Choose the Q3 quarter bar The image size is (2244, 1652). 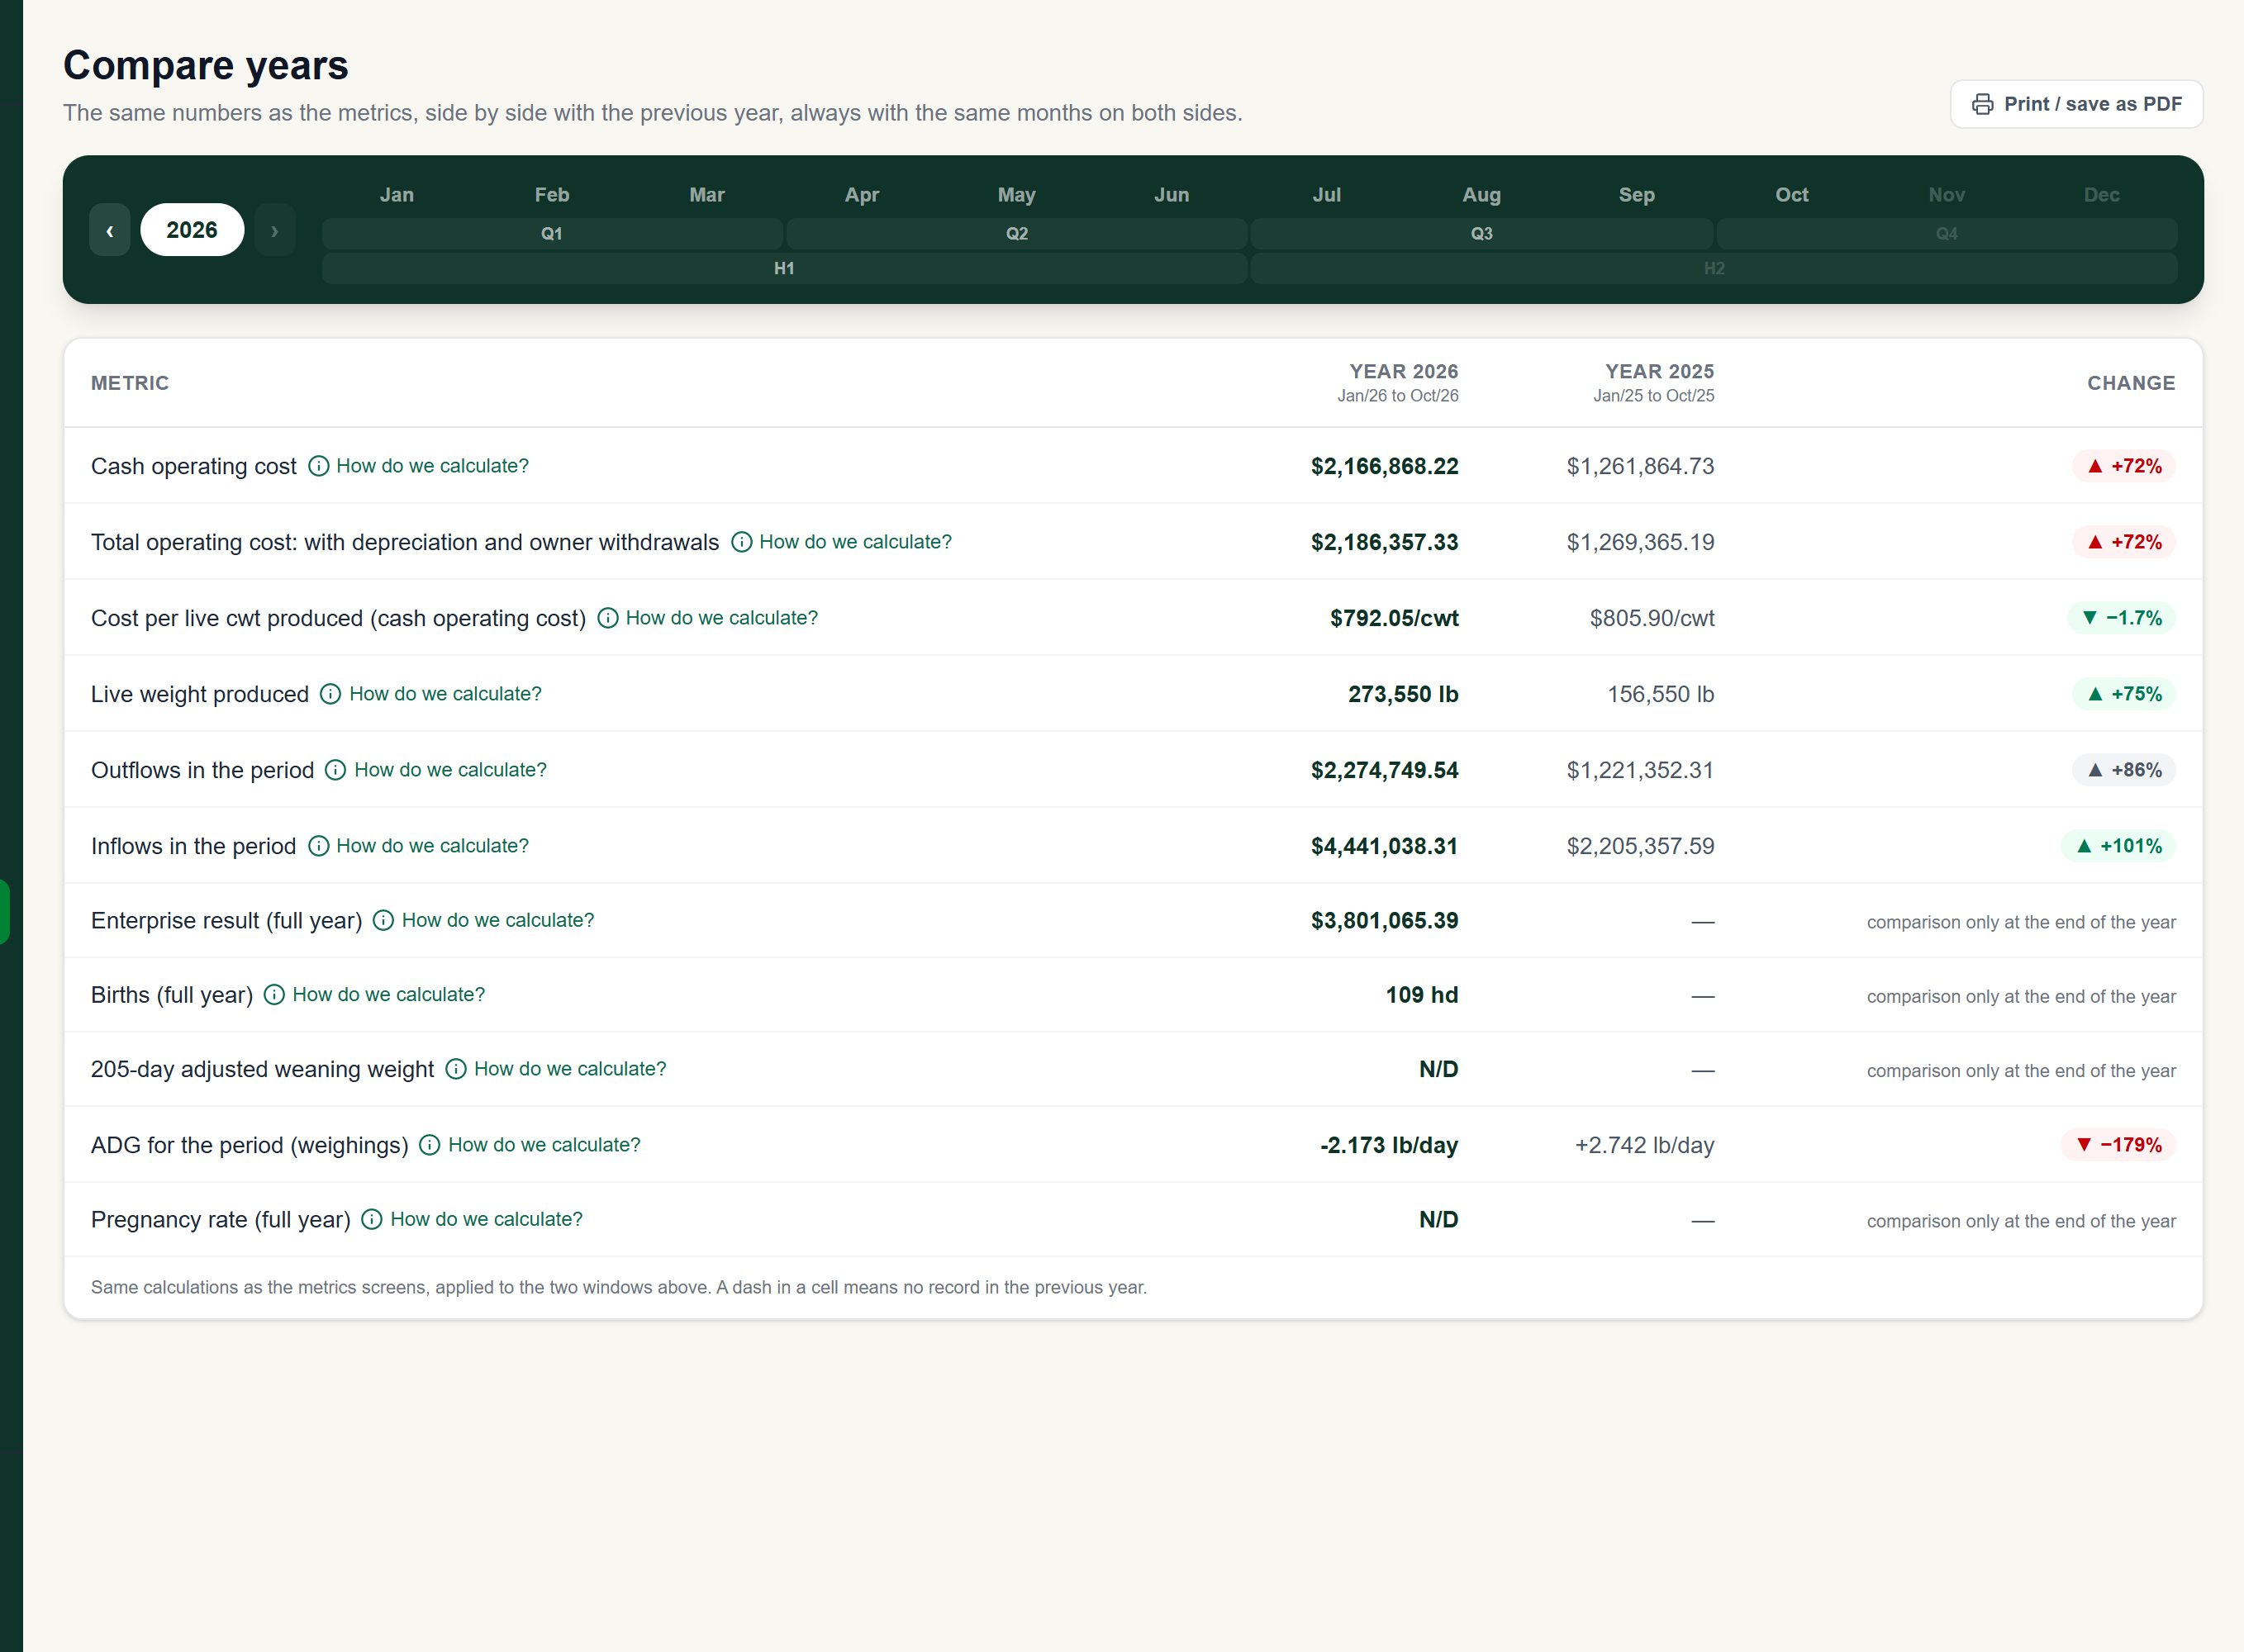tap(1482, 234)
